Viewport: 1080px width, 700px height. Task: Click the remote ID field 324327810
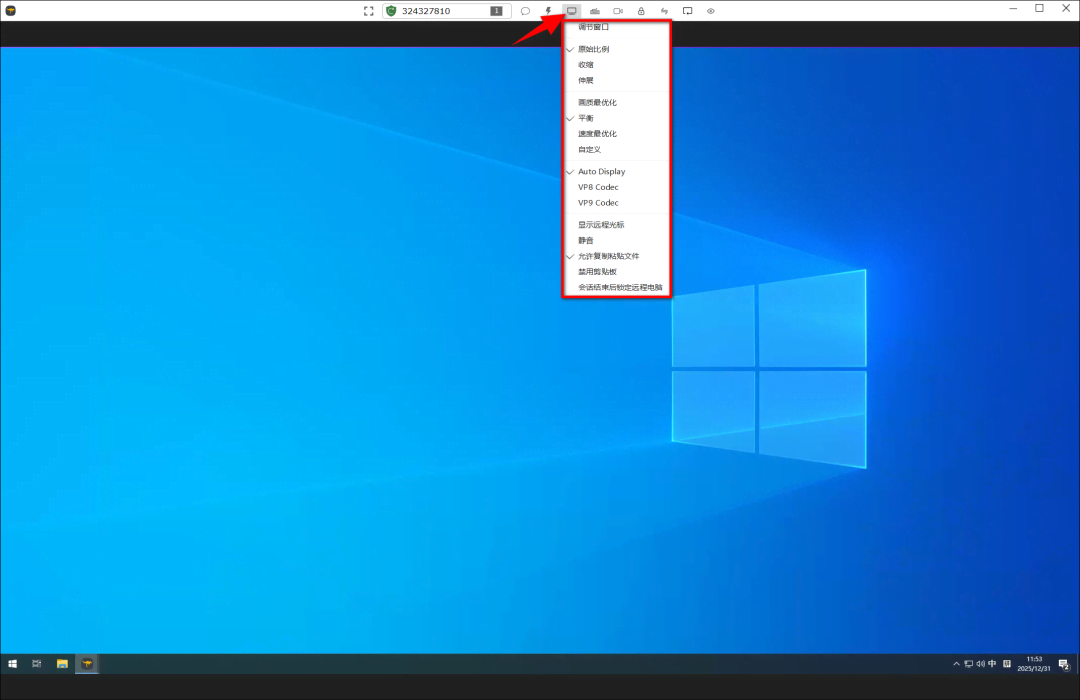pos(446,11)
